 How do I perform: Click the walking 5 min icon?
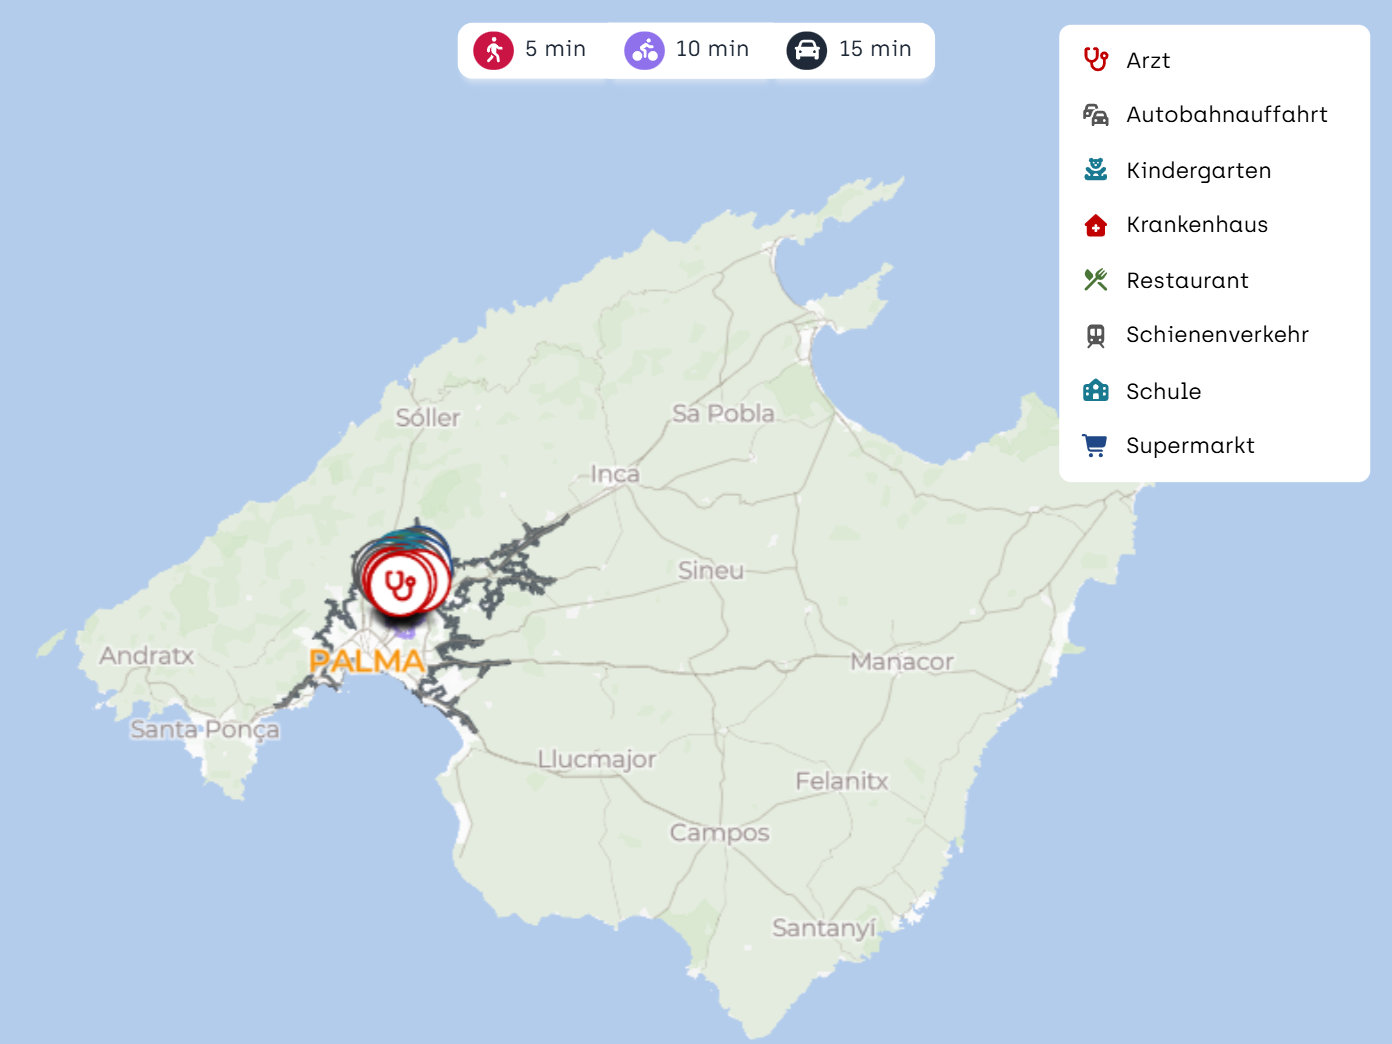point(493,50)
